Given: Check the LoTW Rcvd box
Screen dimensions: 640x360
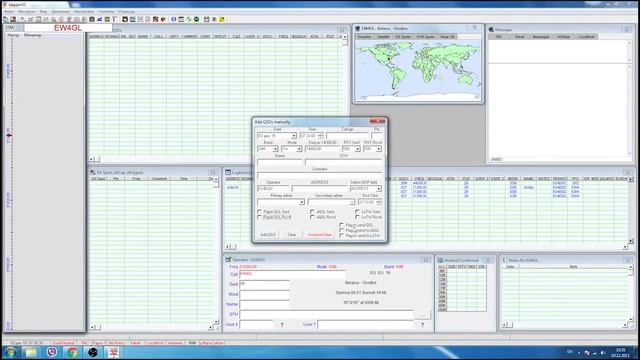Looking at the screenshot, I should click(x=357, y=217).
